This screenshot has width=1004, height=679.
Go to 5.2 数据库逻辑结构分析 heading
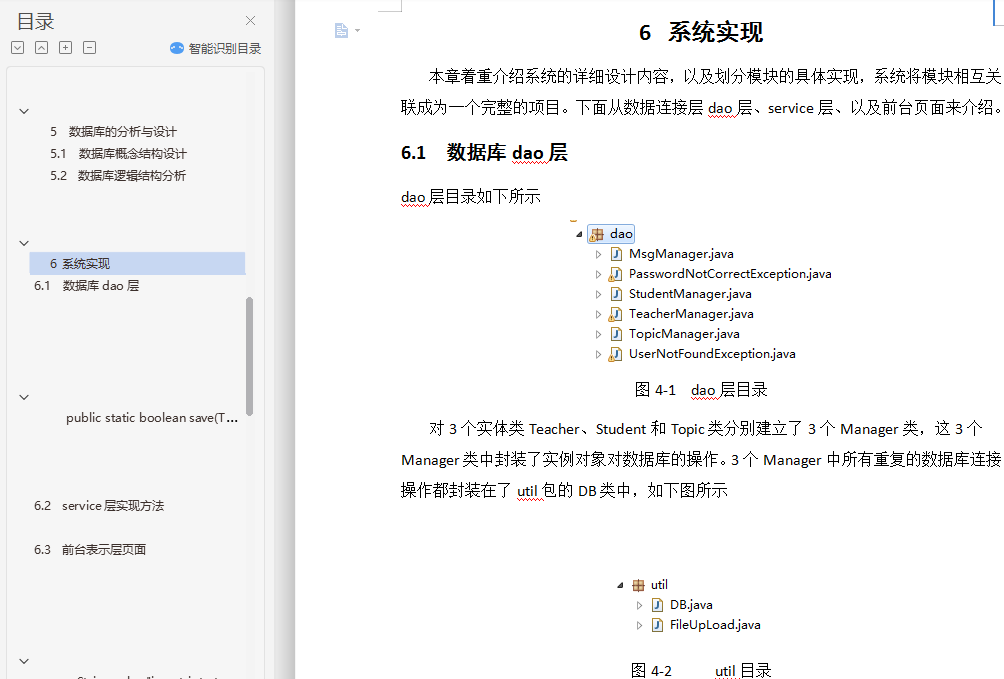point(118,176)
